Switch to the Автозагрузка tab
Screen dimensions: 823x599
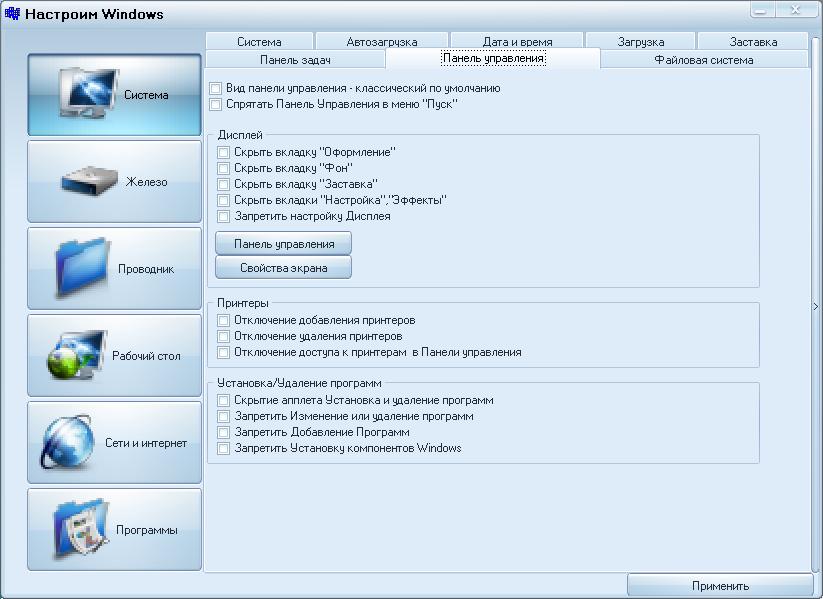click(x=382, y=41)
